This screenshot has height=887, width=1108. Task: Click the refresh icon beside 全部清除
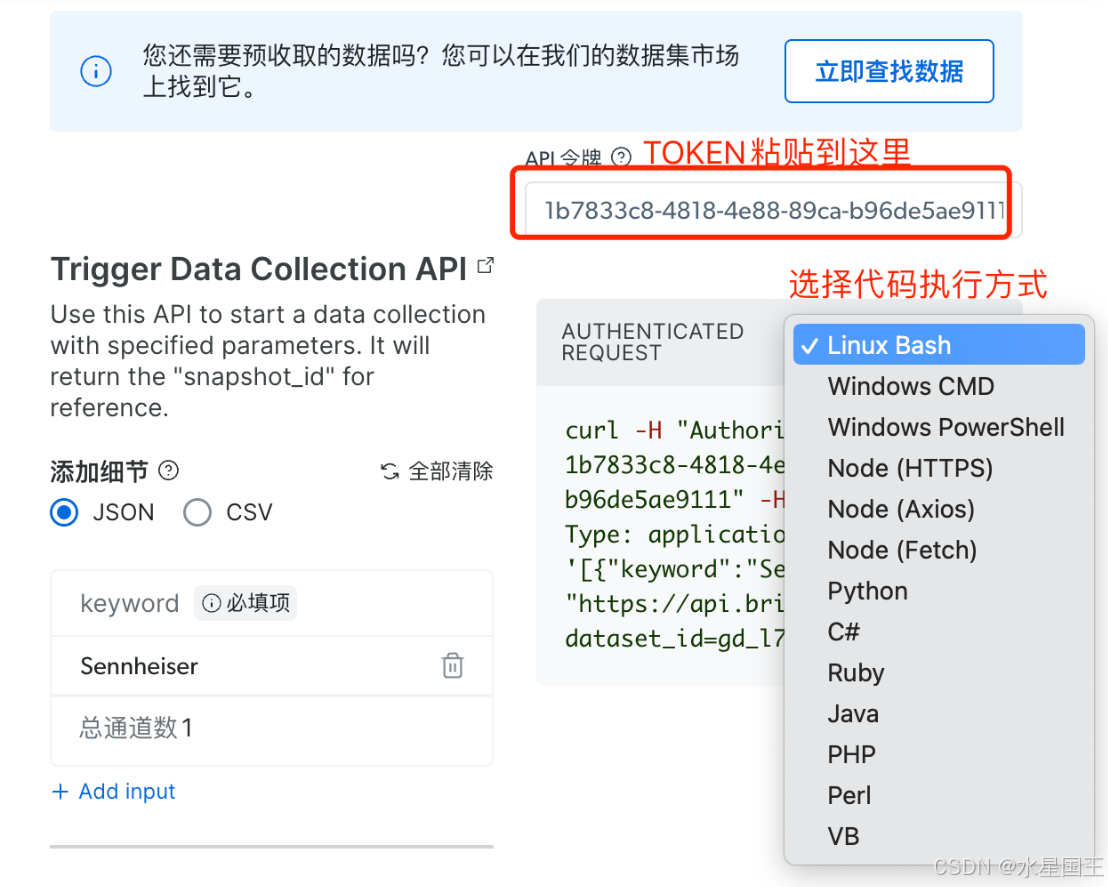pos(390,471)
